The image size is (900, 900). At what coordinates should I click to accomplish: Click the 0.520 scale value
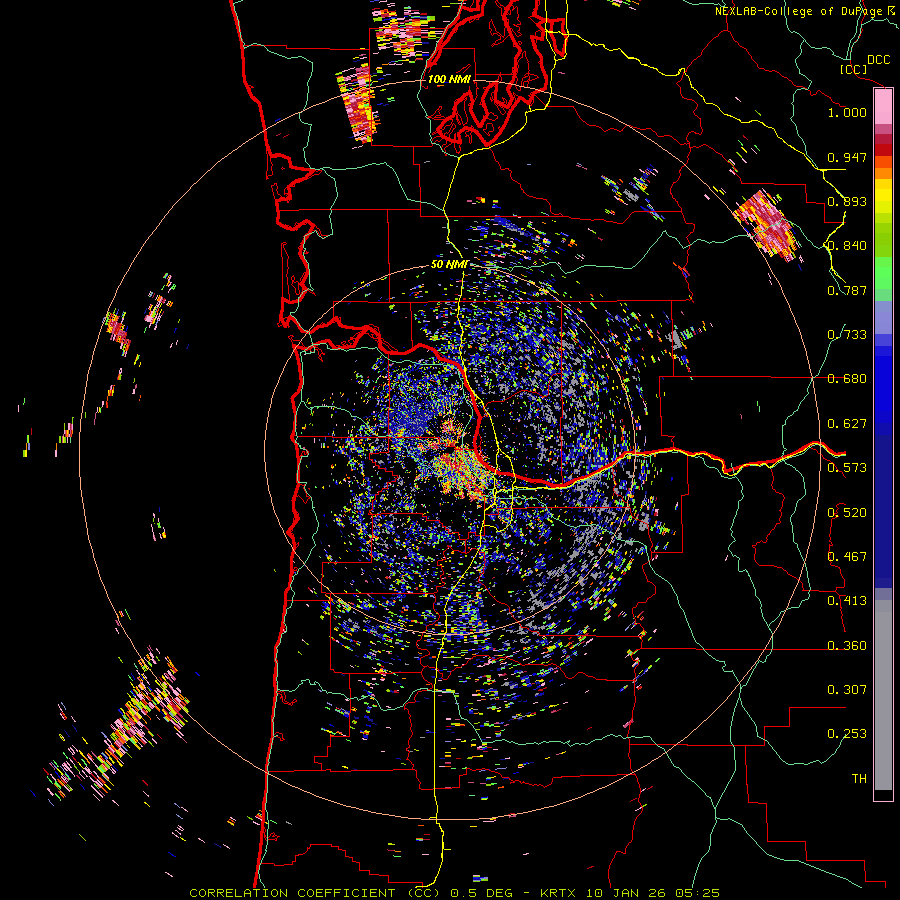[847, 513]
